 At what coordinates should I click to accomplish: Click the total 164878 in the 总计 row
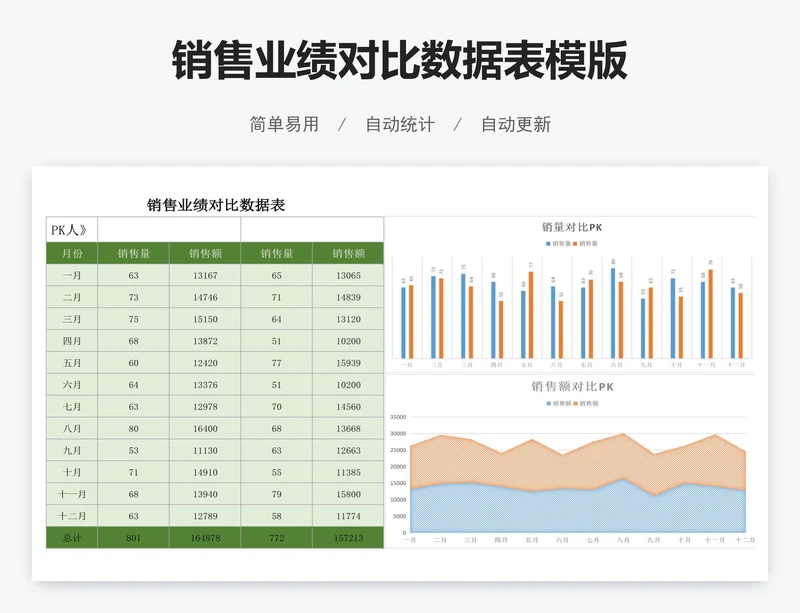205,538
